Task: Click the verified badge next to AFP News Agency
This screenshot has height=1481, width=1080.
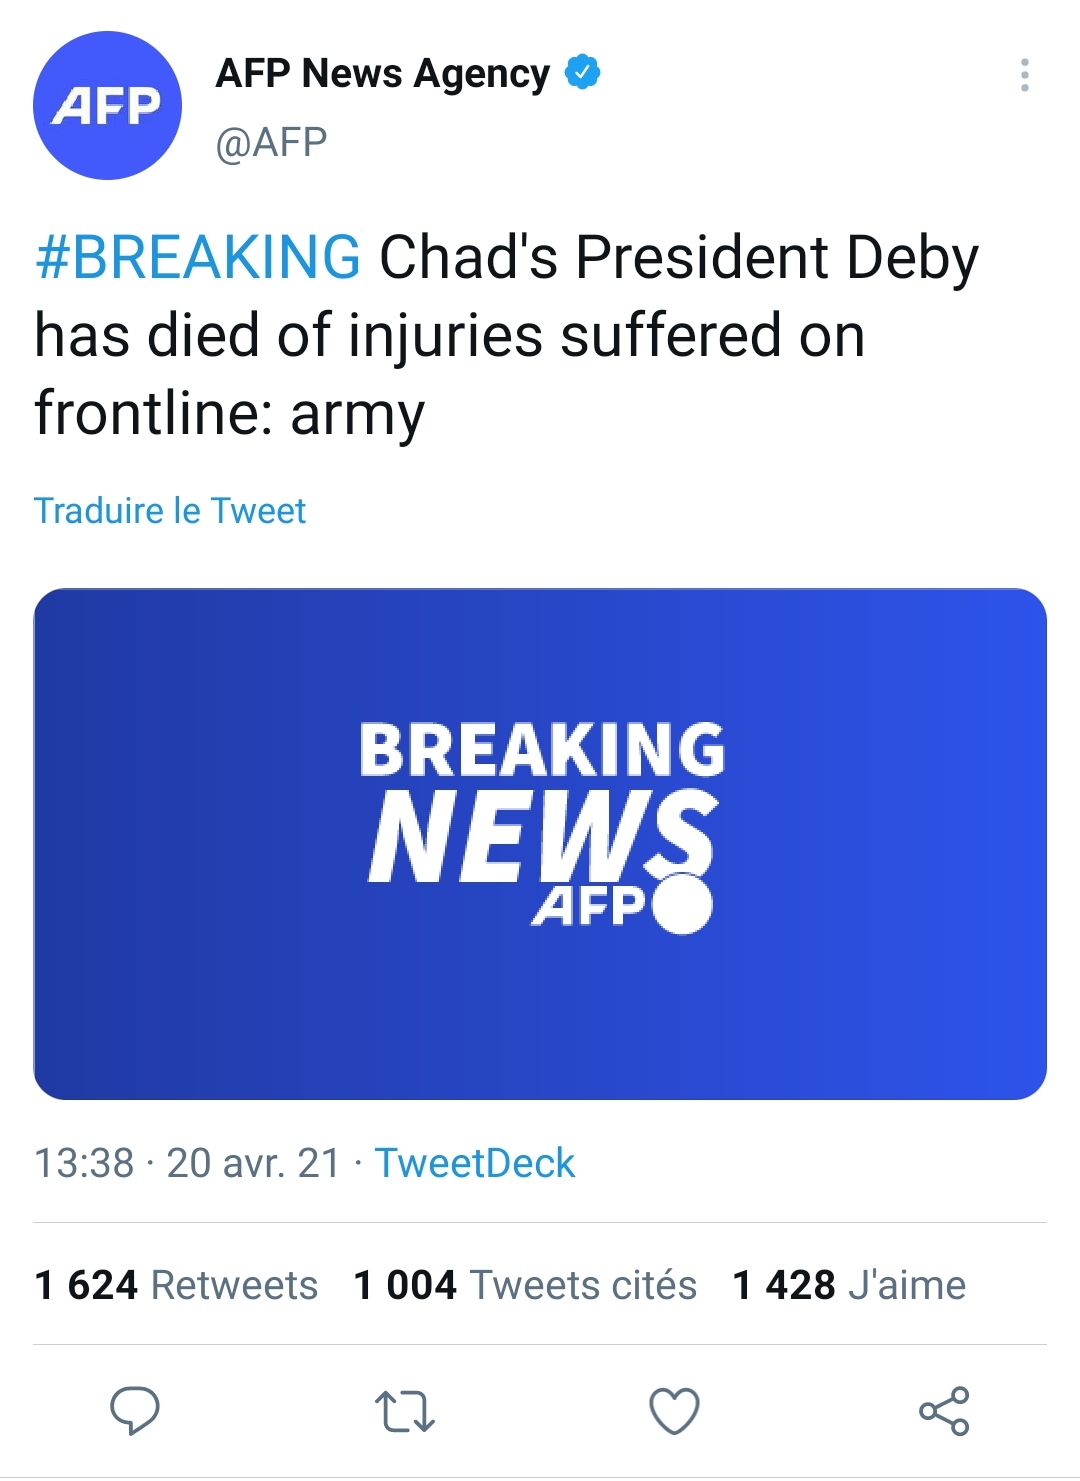Action: pyautogui.click(x=582, y=73)
